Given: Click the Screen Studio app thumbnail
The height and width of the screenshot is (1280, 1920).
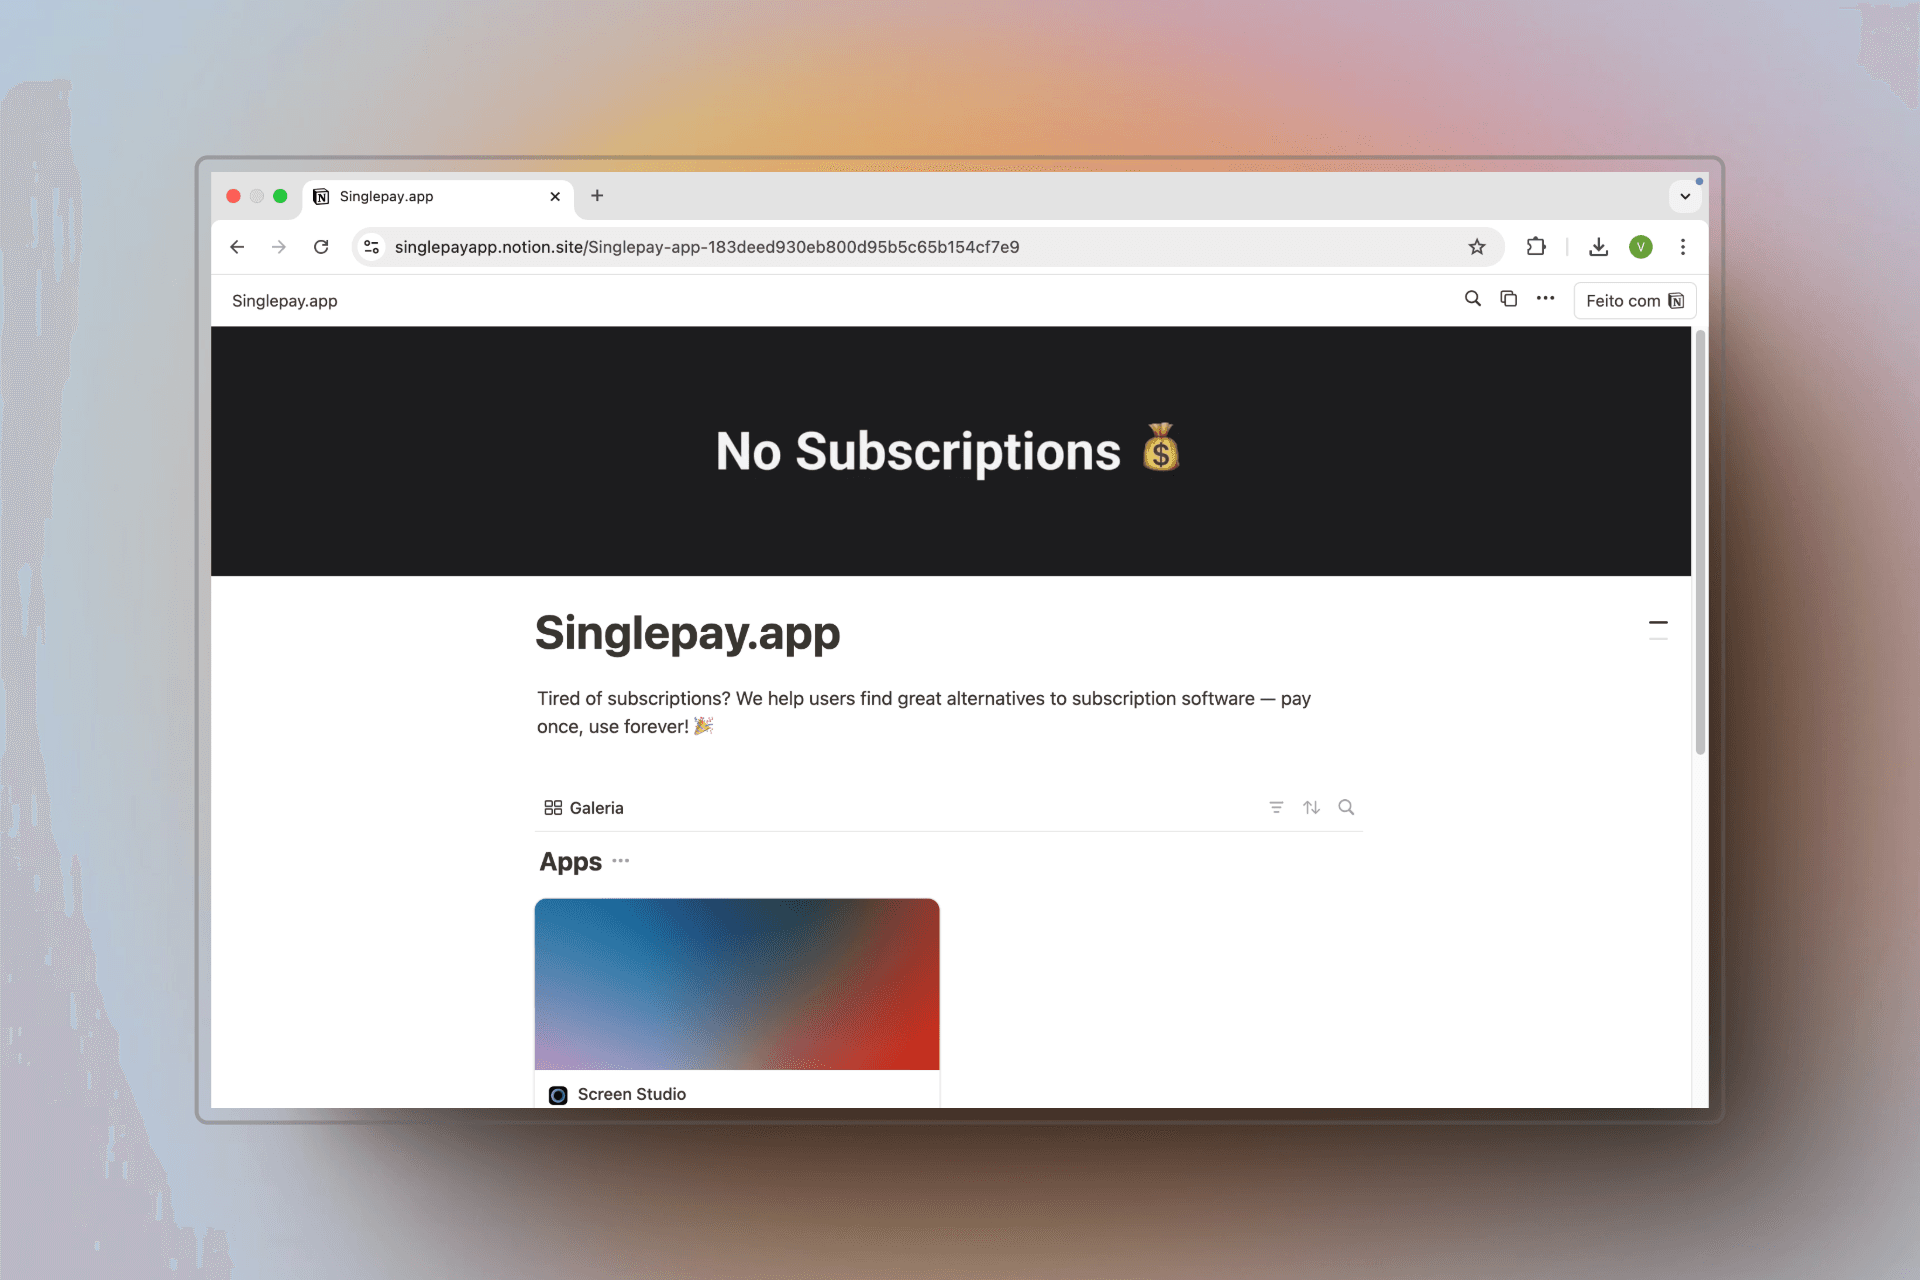Looking at the screenshot, I should (737, 986).
